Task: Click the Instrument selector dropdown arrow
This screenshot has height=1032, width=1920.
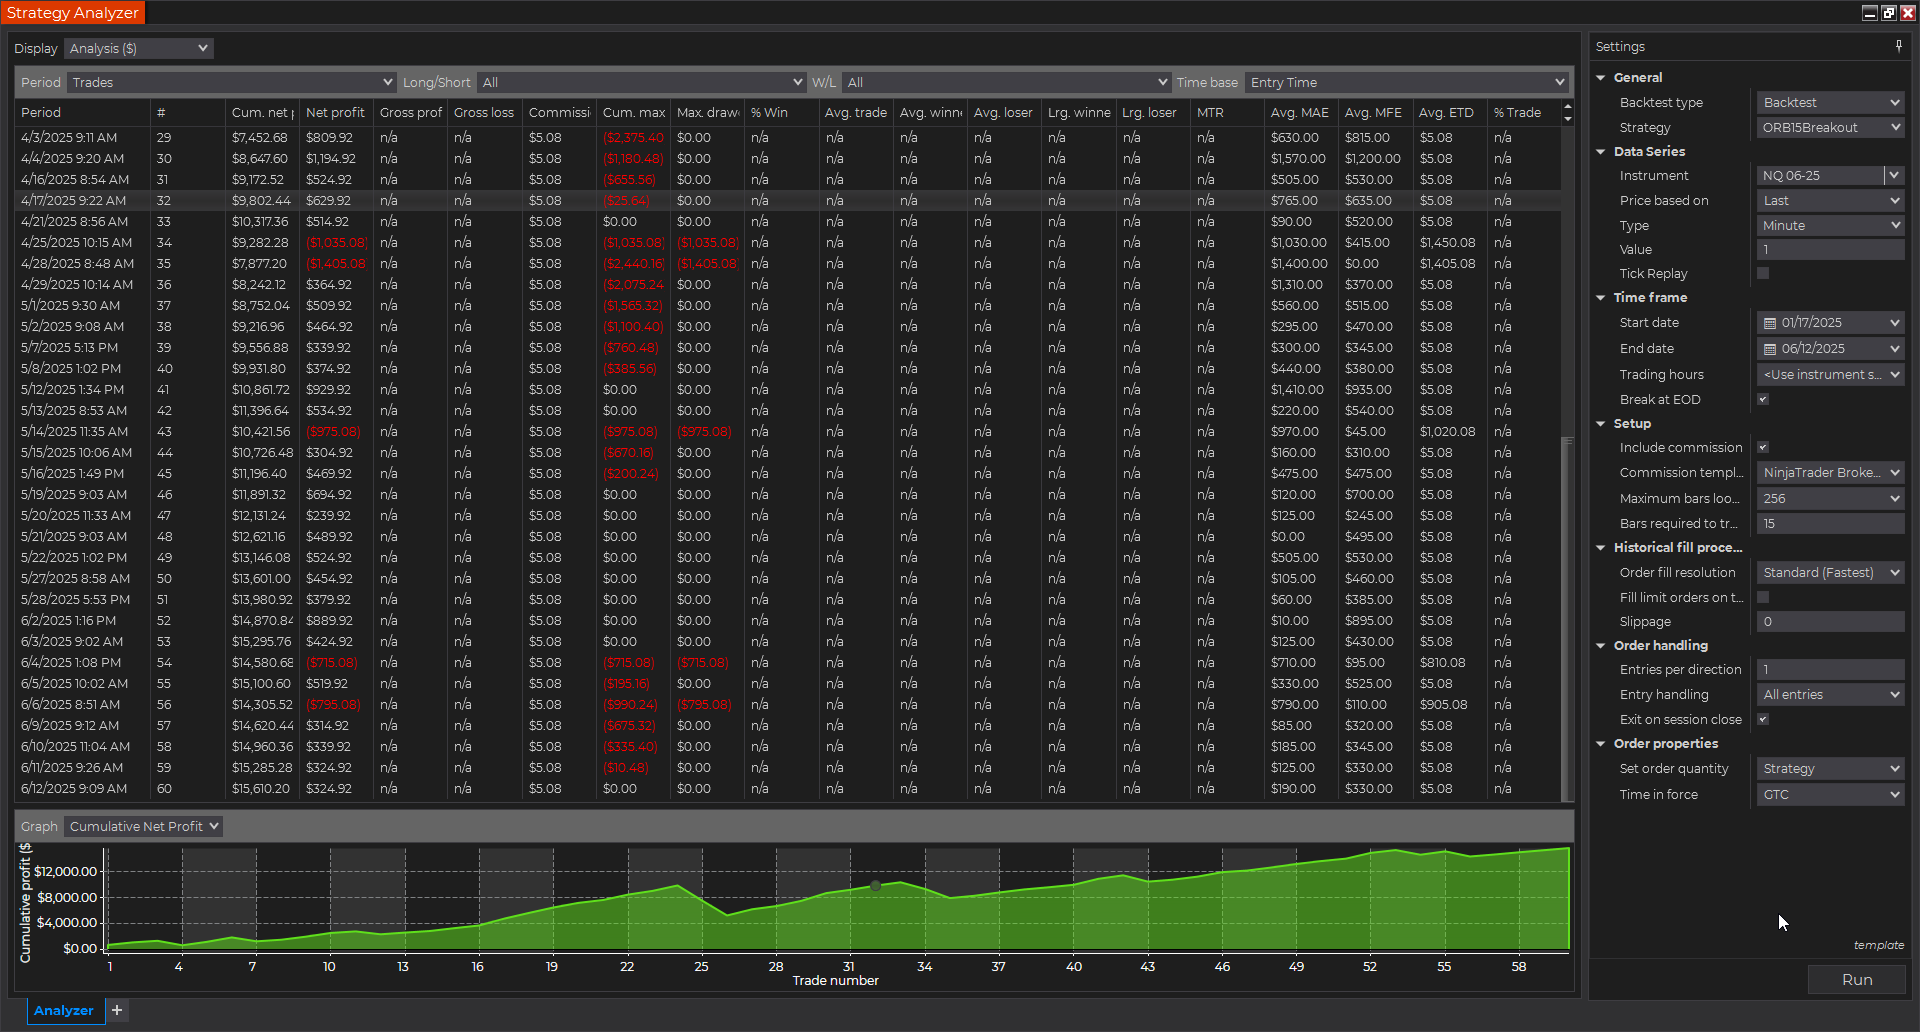Action: tap(1893, 176)
